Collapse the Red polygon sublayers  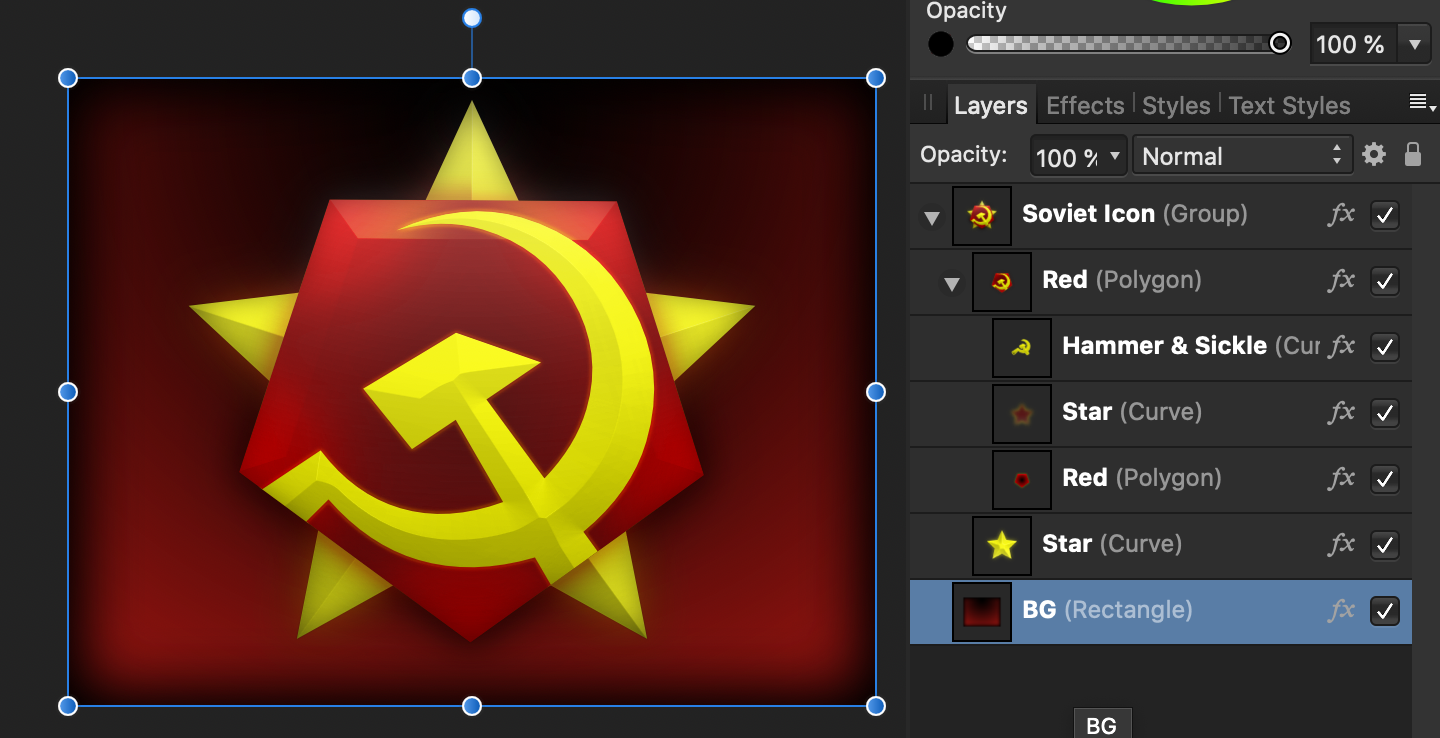pyautogui.click(x=951, y=282)
